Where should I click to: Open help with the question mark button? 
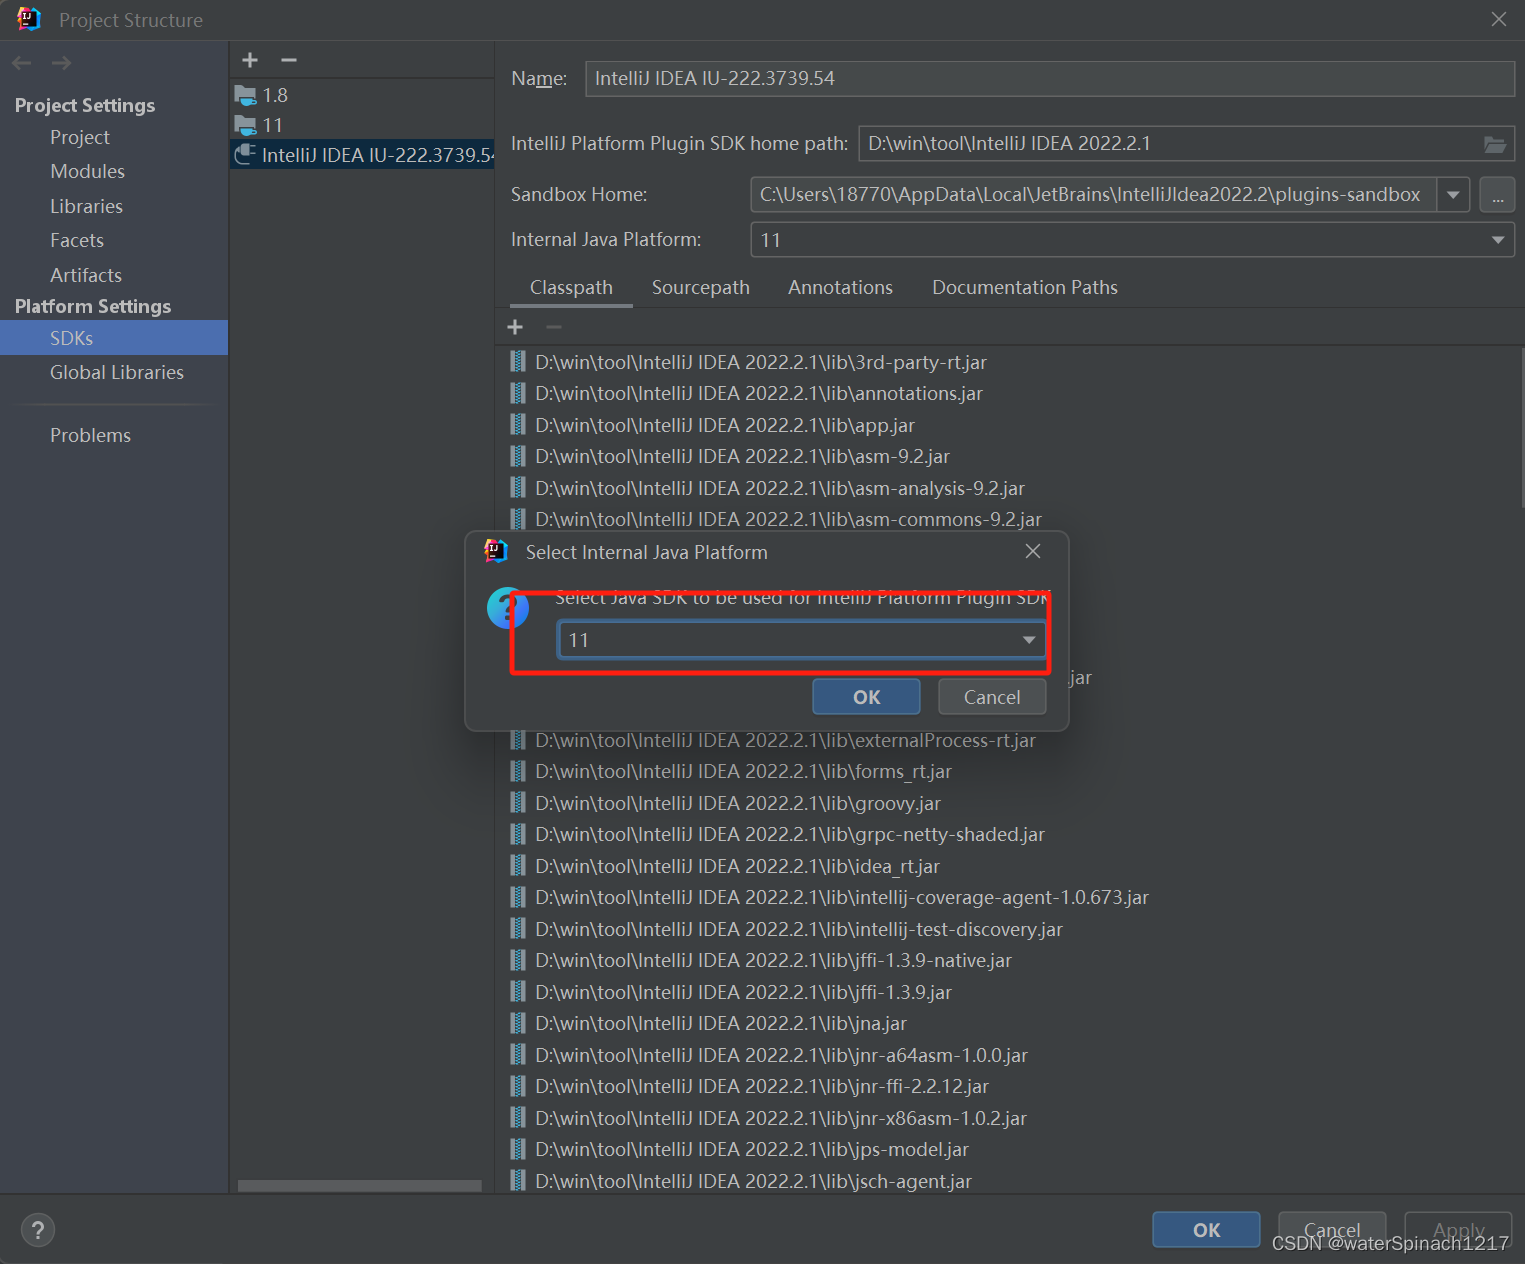[38, 1230]
